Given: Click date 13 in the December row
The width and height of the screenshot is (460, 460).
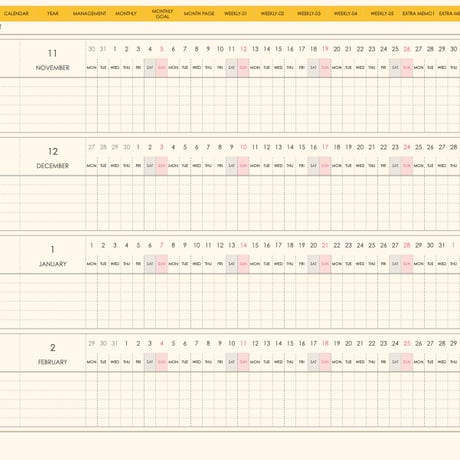Looking at the screenshot, I should [x=278, y=147].
